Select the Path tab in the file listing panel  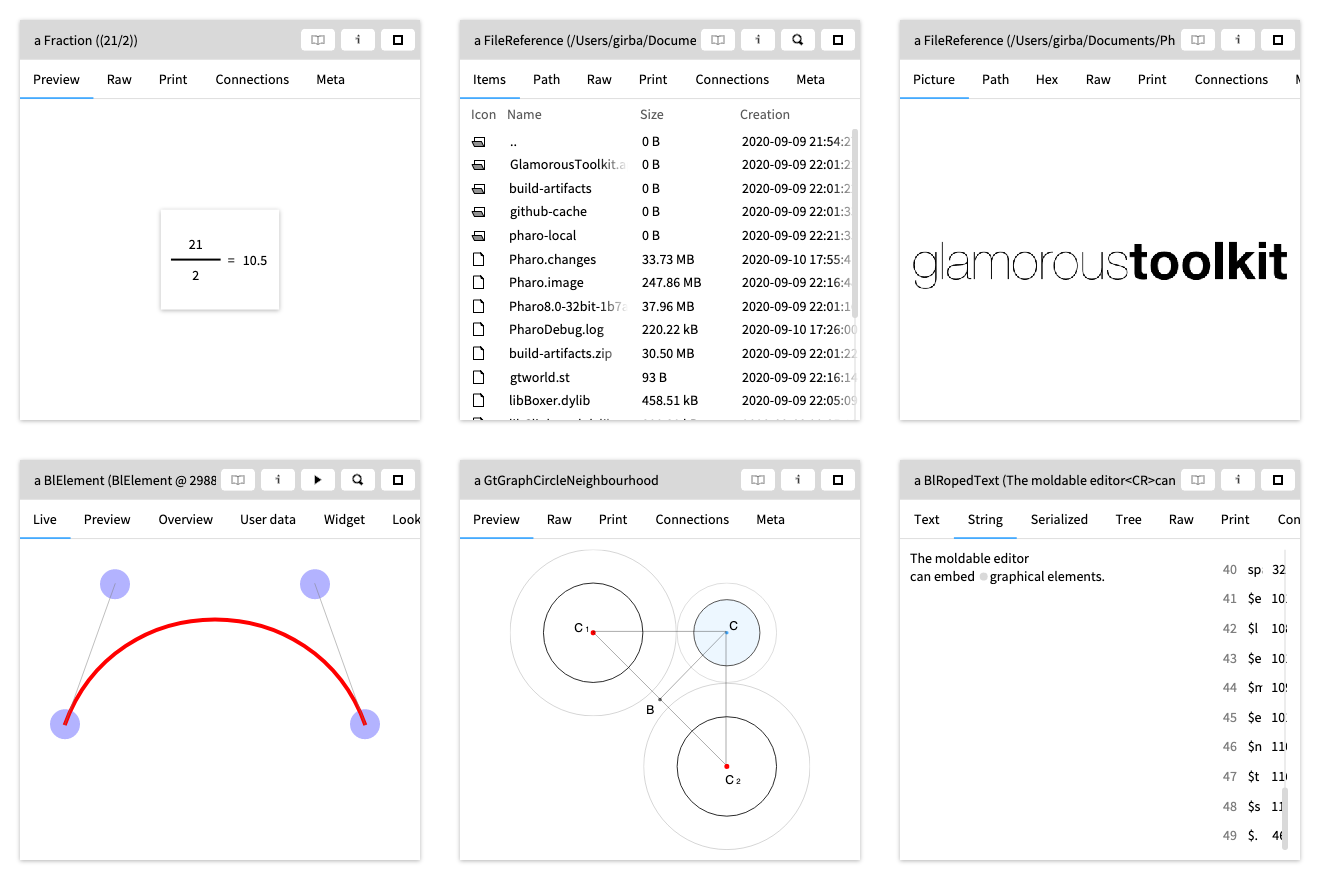click(546, 79)
